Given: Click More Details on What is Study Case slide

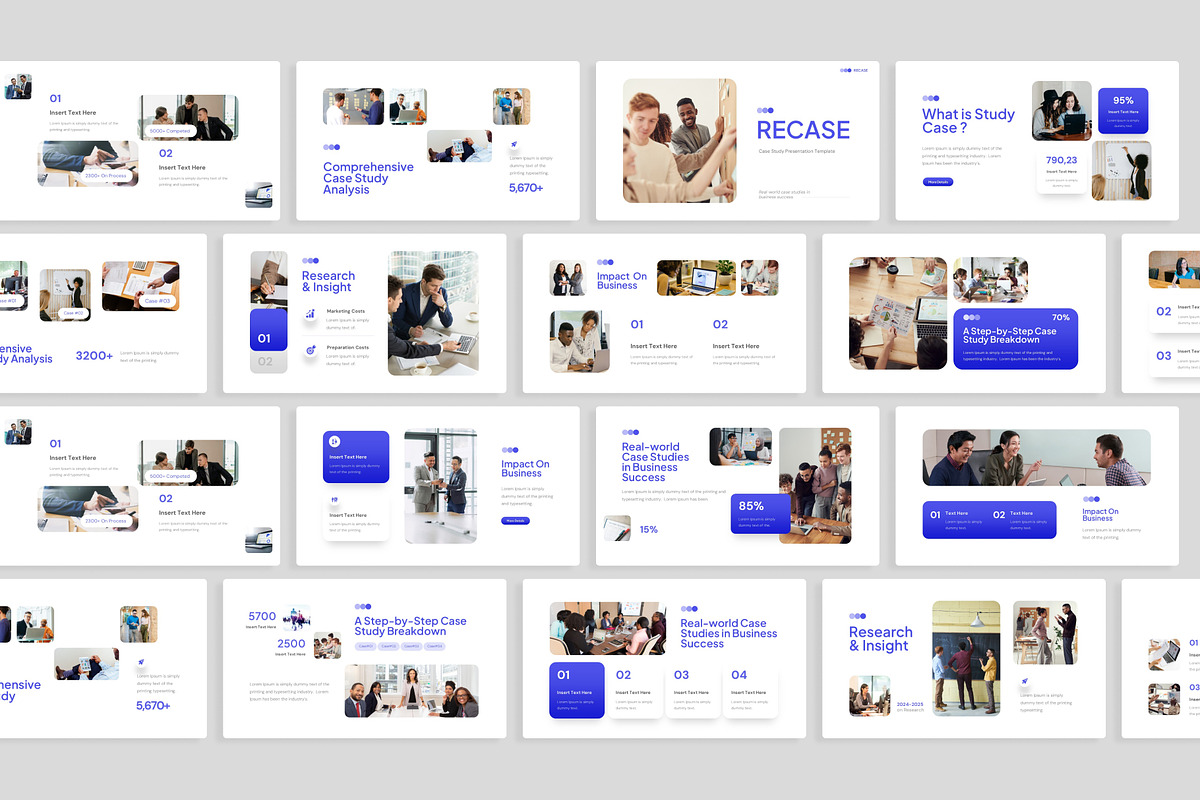Looking at the screenshot, I should [x=937, y=182].
